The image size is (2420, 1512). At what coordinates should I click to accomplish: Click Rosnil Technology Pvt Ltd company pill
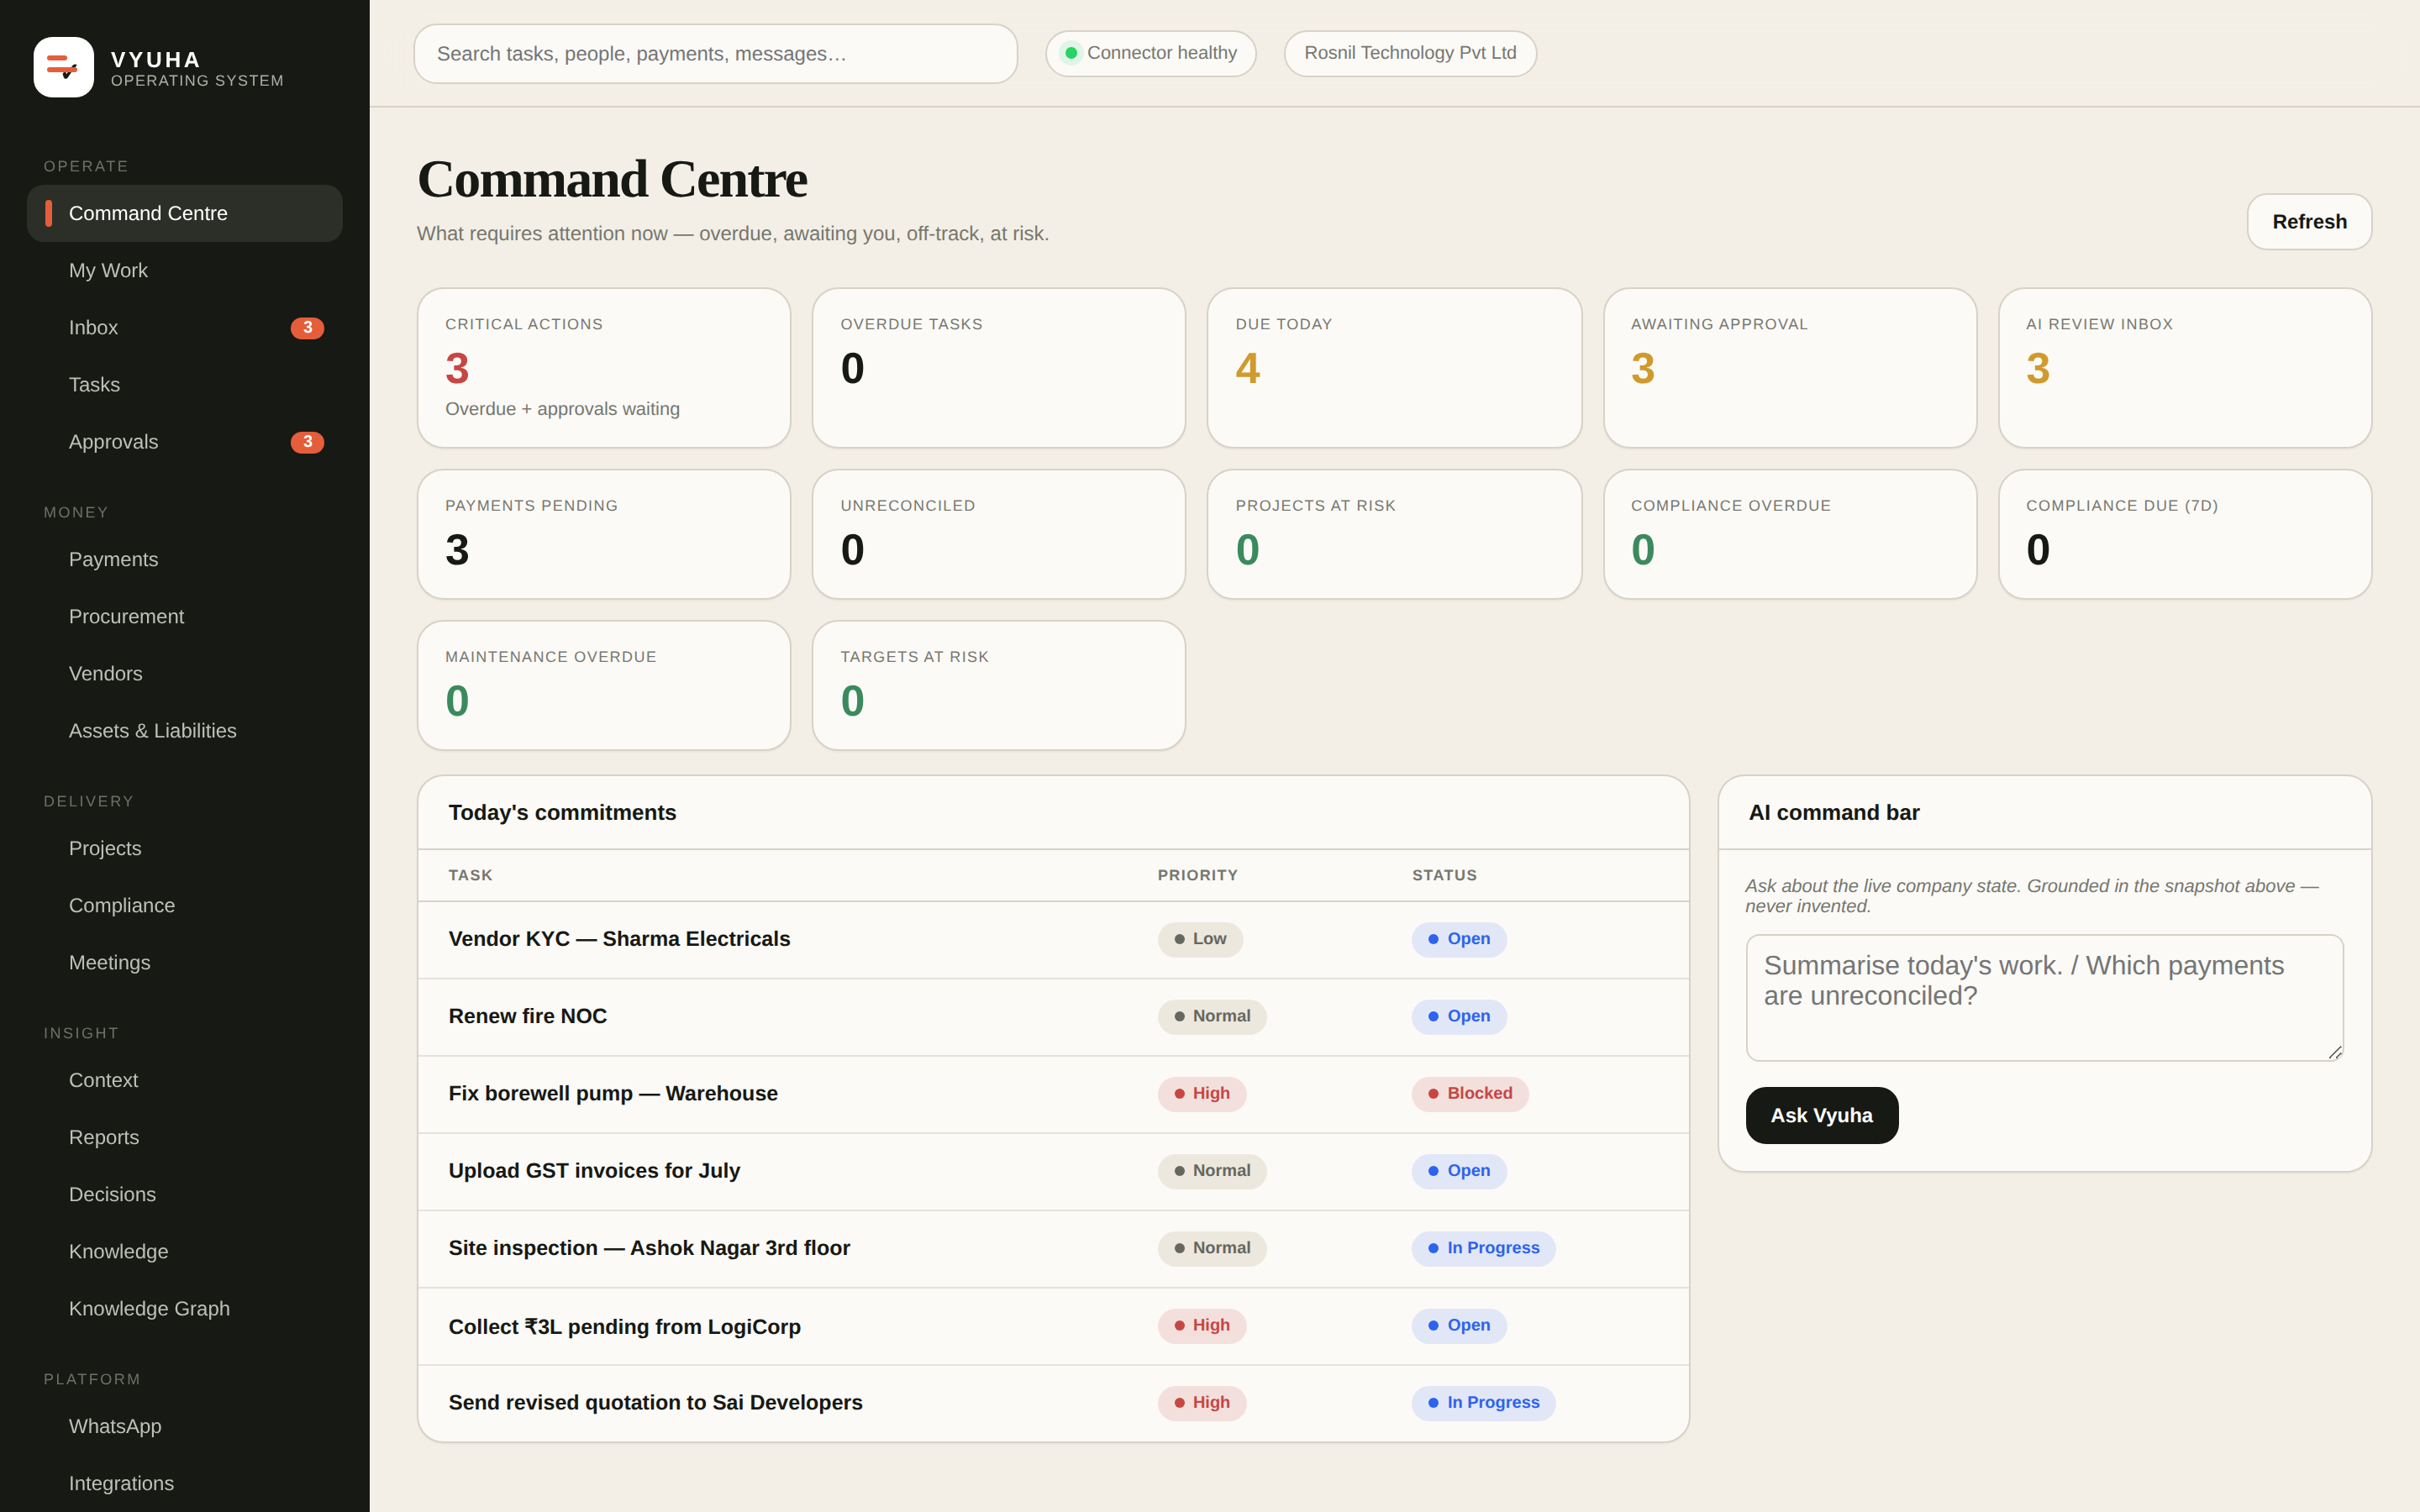[x=1410, y=53]
